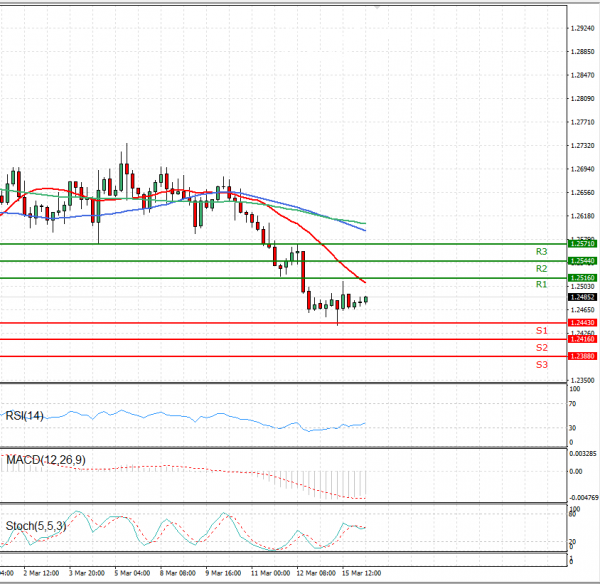This screenshot has width=600, height=584.
Task: Click the MACD 0.003285 scale label
Action: (x=583, y=454)
